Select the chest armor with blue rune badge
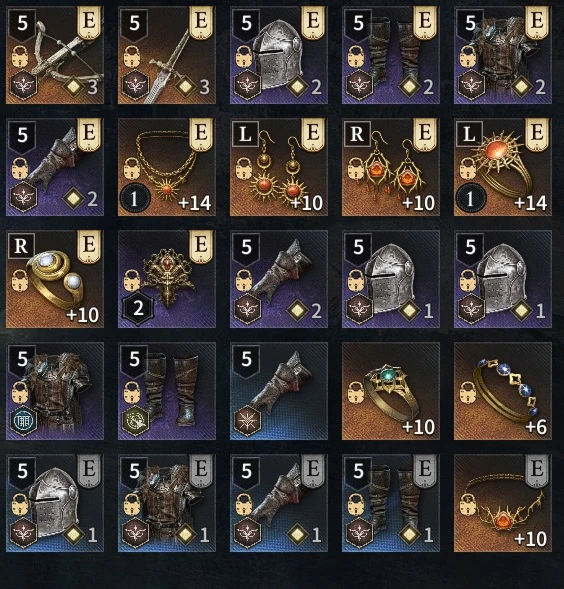The width and height of the screenshot is (564, 589). tap(55, 391)
